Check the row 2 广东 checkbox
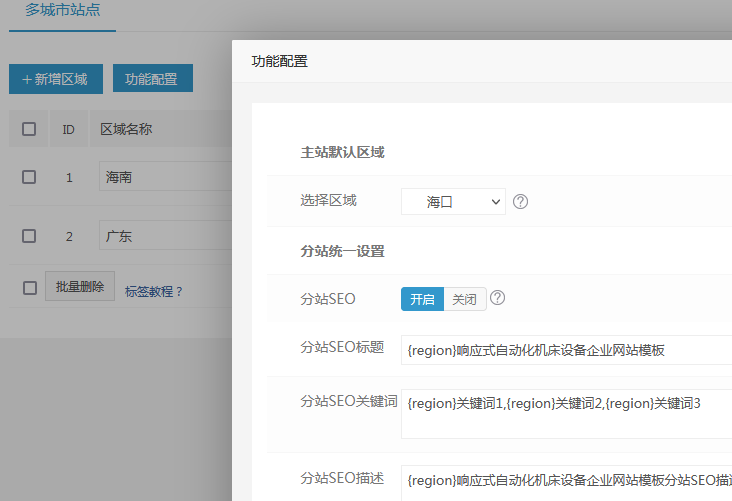The height and width of the screenshot is (501, 732). coord(29,236)
